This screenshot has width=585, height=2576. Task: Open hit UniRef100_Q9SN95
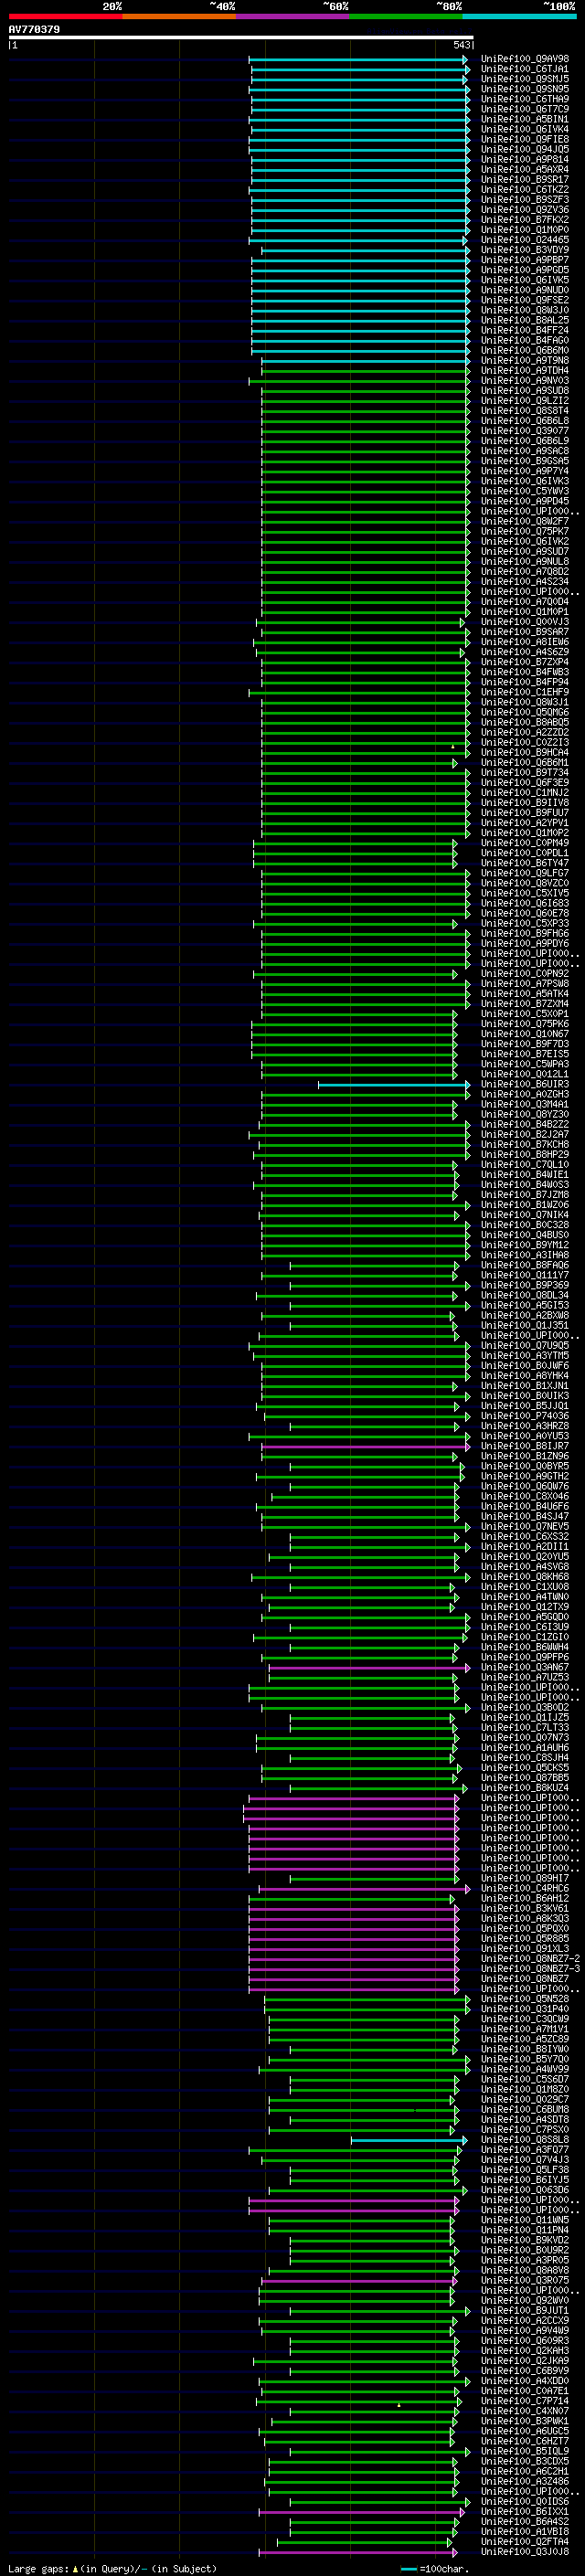click(524, 89)
